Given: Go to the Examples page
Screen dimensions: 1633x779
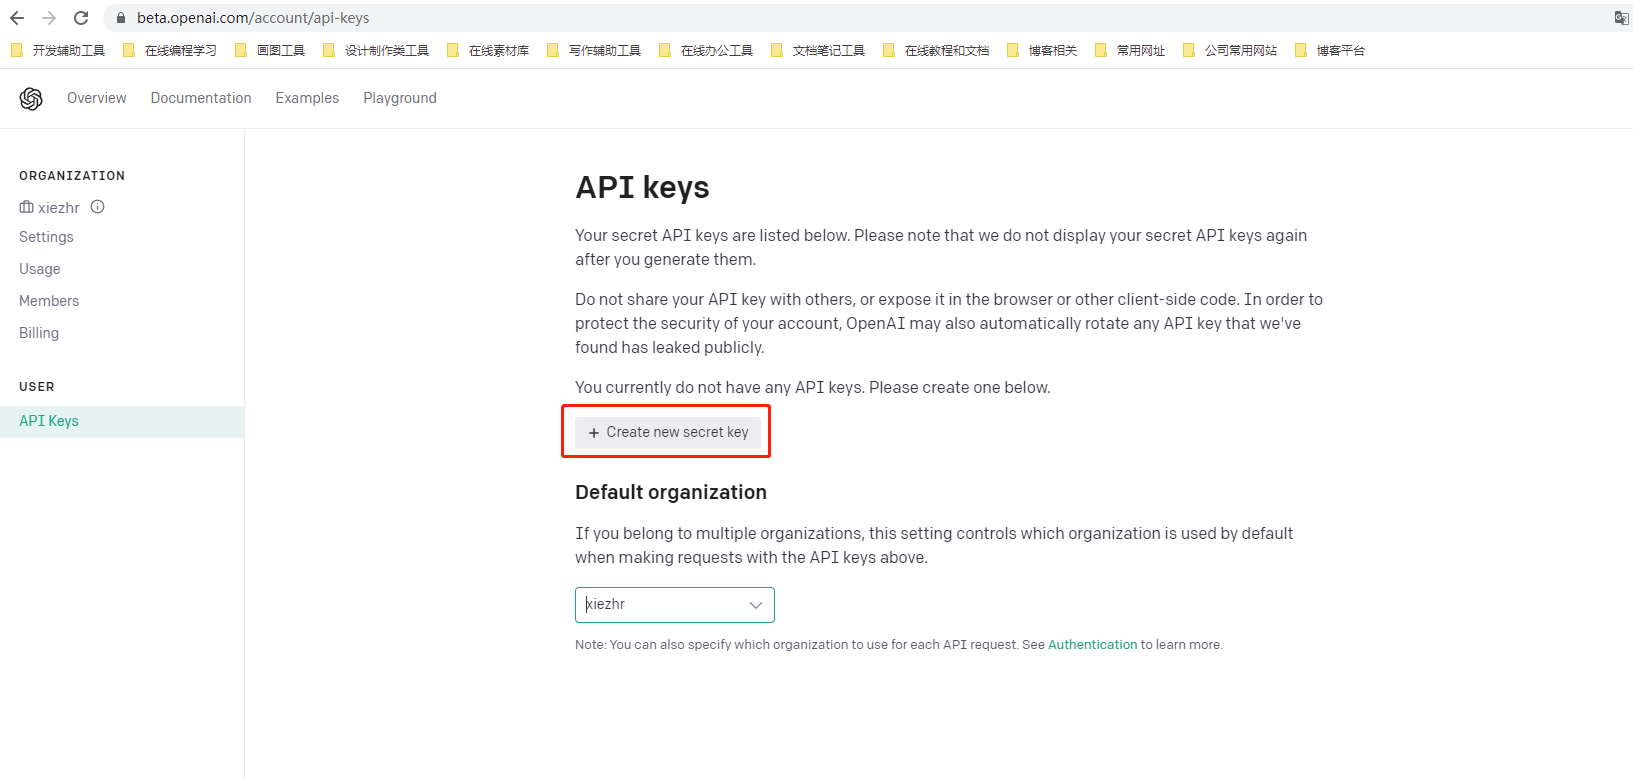Looking at the screenshot, I should [307, 98].
